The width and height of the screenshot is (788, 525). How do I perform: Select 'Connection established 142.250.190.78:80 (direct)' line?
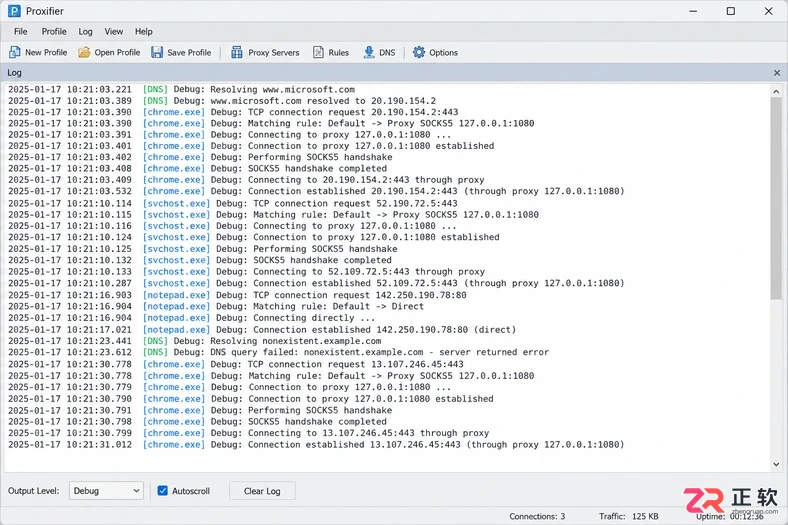262,330
